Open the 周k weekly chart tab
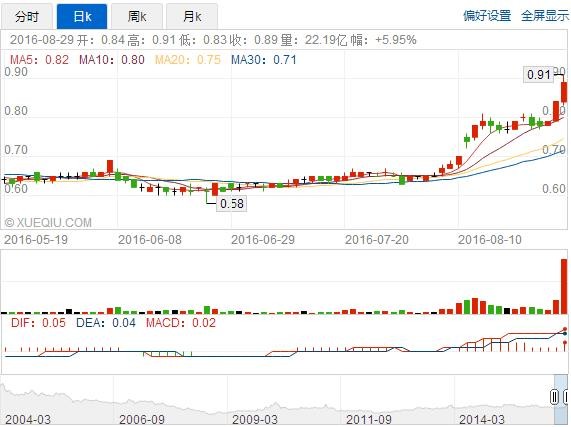Viewport: 571px width, 427px height. [x=137, y=16]
